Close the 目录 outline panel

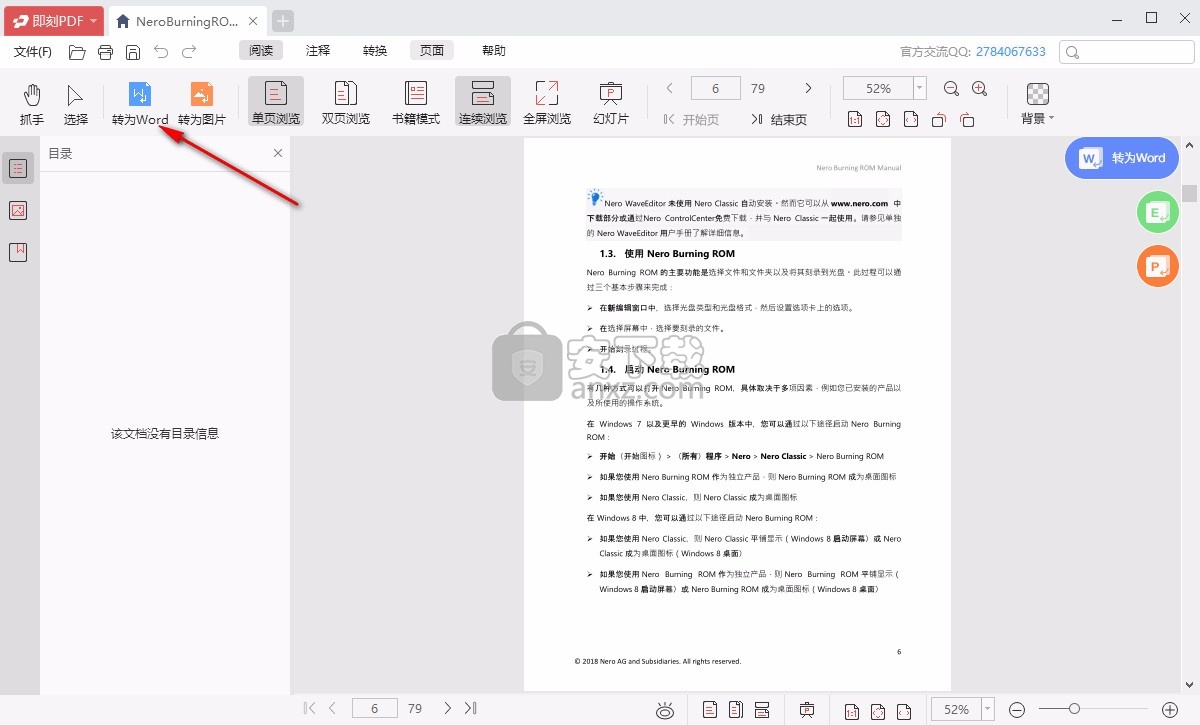pyautogui.click(x=278, y=153)
